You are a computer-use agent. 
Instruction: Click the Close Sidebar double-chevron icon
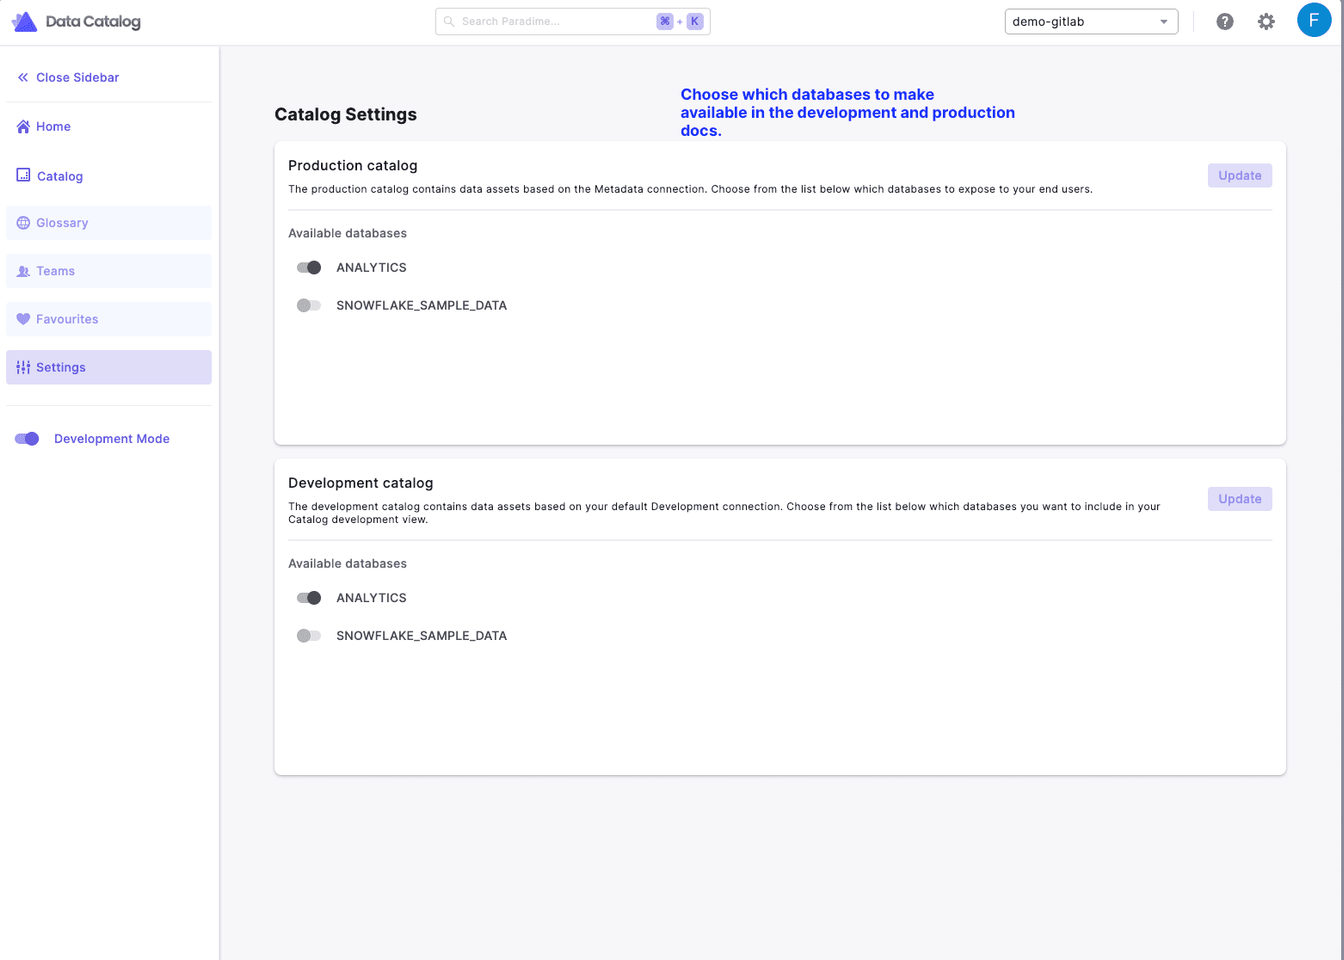[23, 77]
